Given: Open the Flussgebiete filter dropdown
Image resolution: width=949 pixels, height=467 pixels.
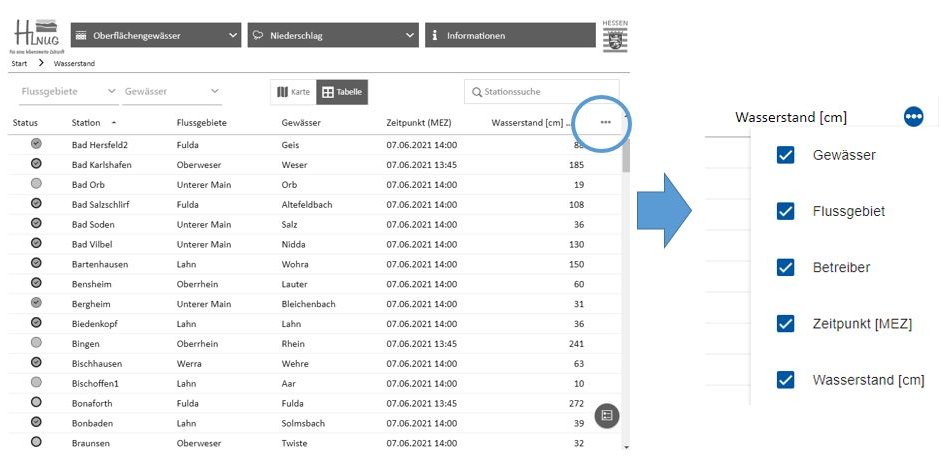Looking at the screenshot, I should tap(68, 92).
